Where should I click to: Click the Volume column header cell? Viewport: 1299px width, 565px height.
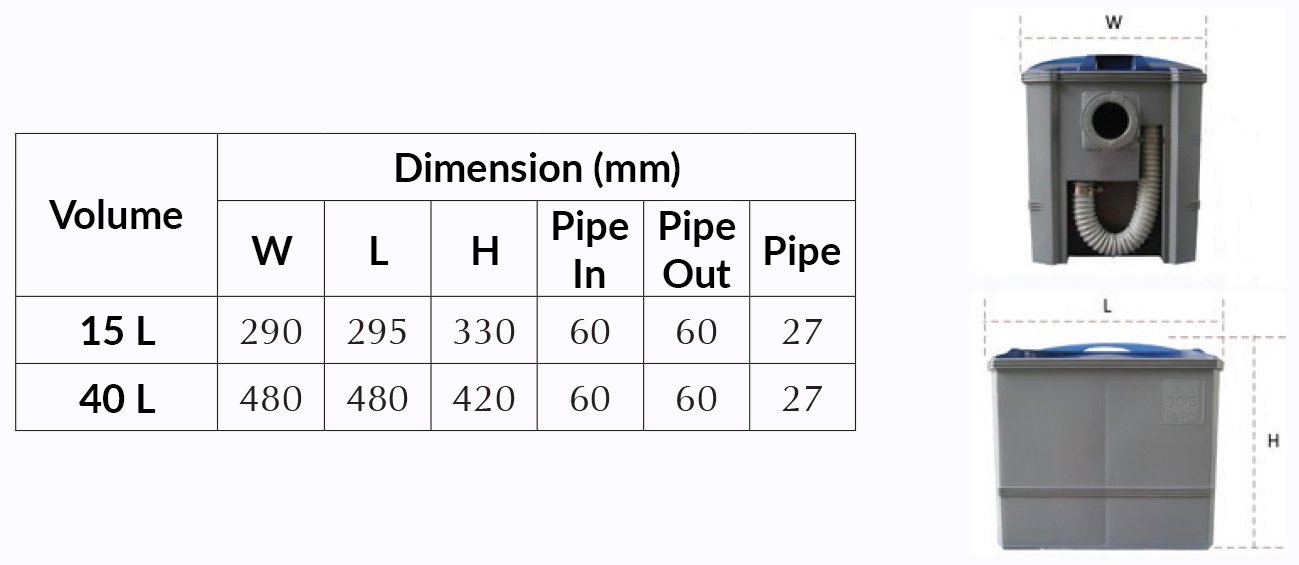(117, 215)
